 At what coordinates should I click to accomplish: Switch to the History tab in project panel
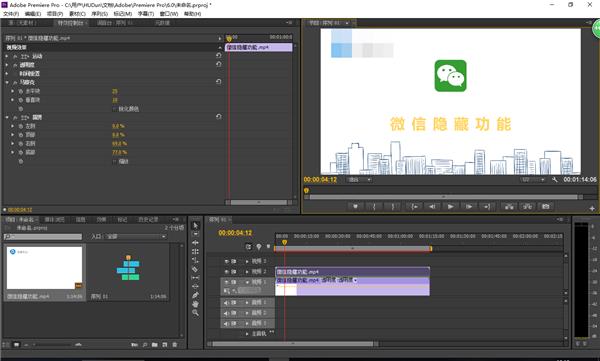148,219
